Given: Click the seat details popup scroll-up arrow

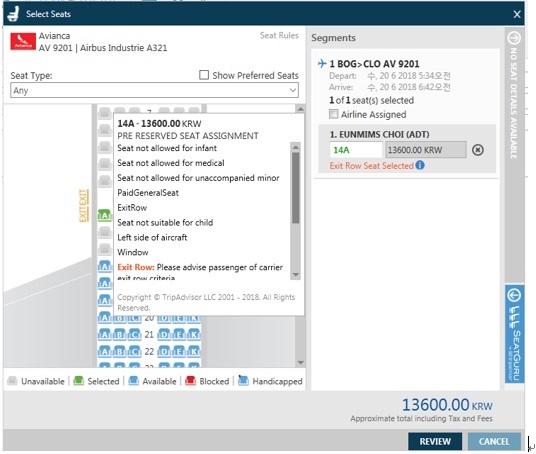Looking at the screenshot, I should pos(296,147).
